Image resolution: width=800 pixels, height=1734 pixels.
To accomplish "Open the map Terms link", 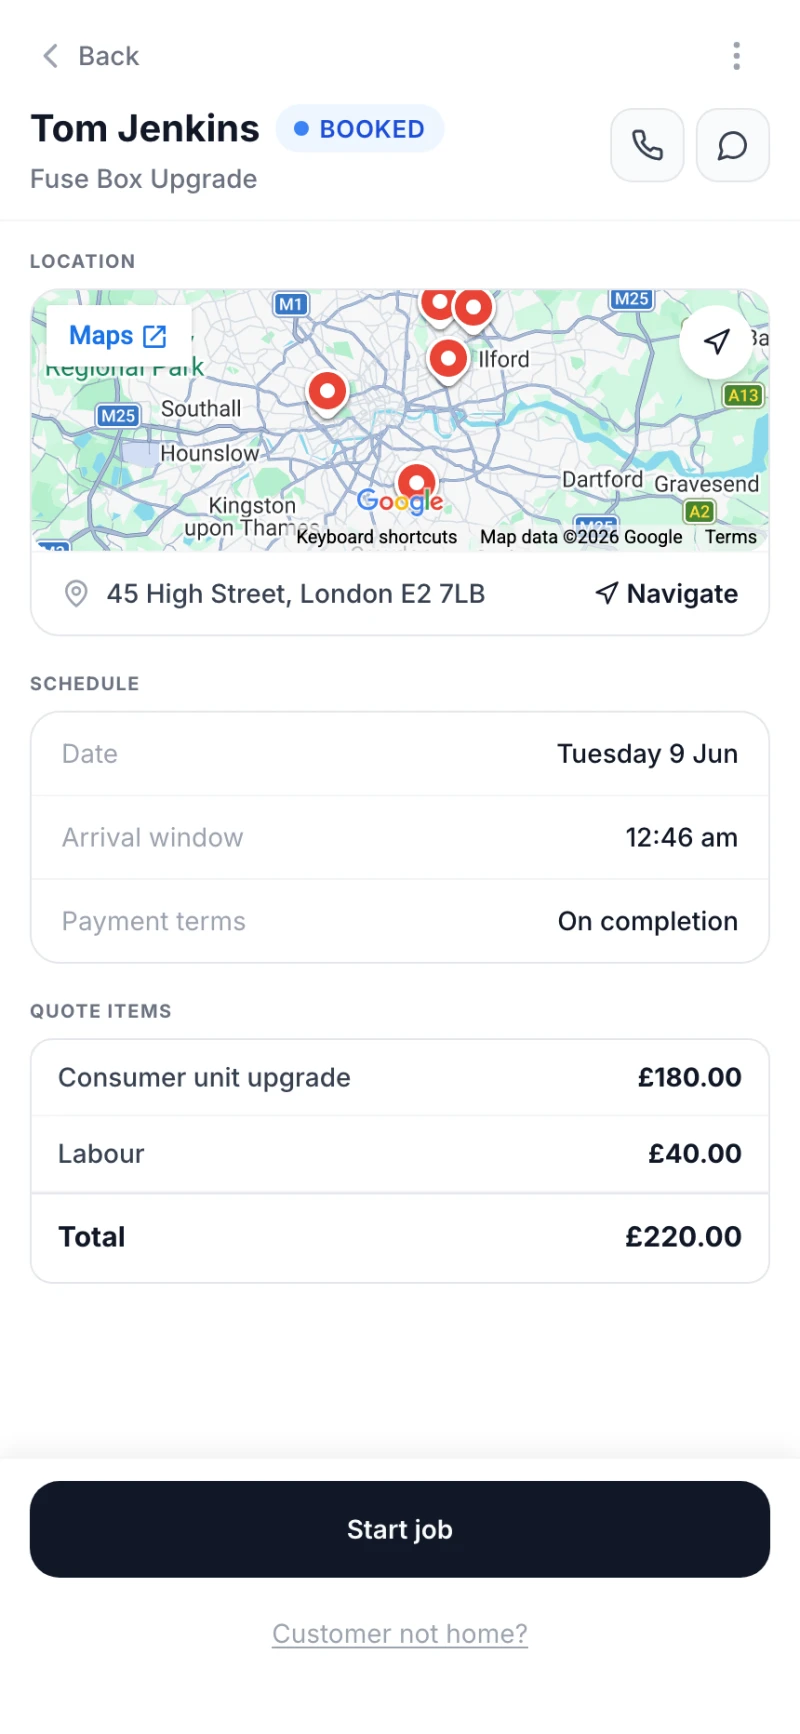I will (x=731, y=537).
